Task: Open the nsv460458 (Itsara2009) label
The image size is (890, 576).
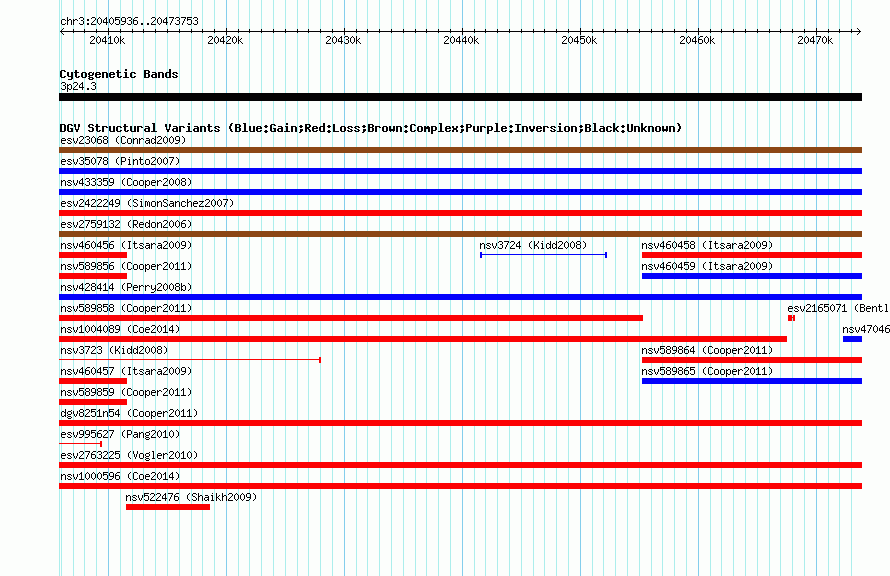Action: point(707,245)
